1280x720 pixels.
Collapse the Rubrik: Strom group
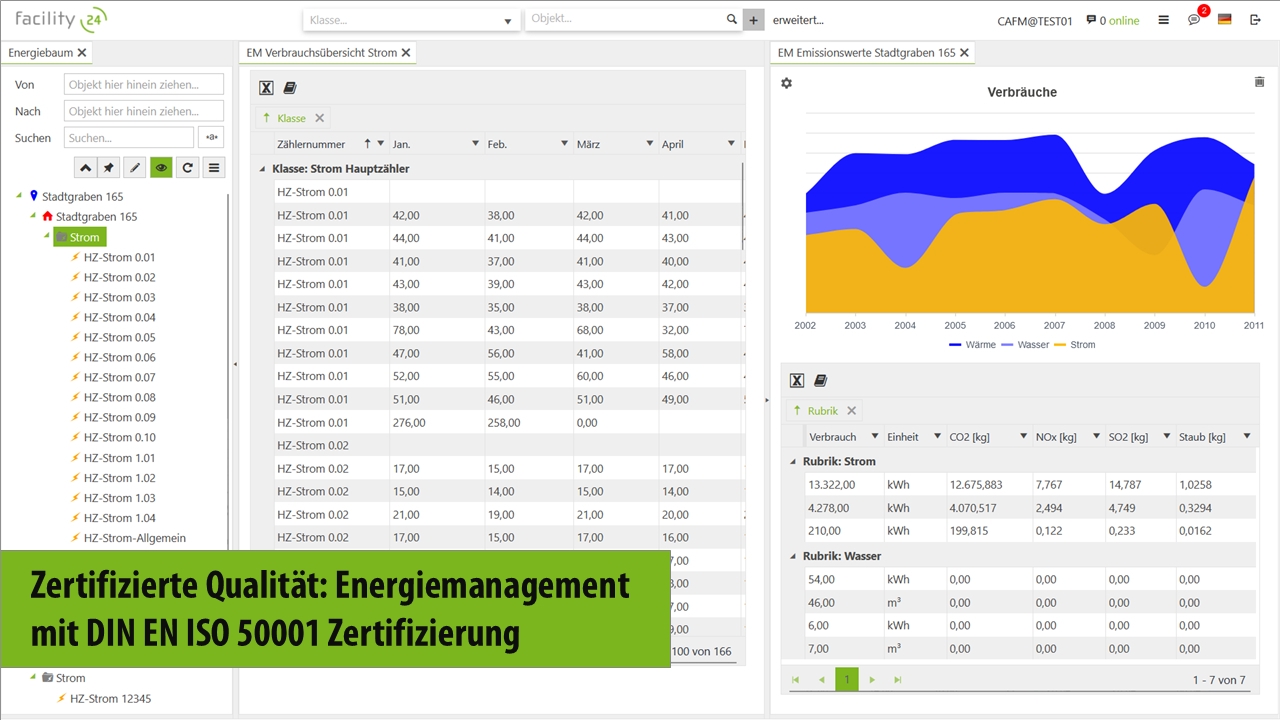point(794,462)
